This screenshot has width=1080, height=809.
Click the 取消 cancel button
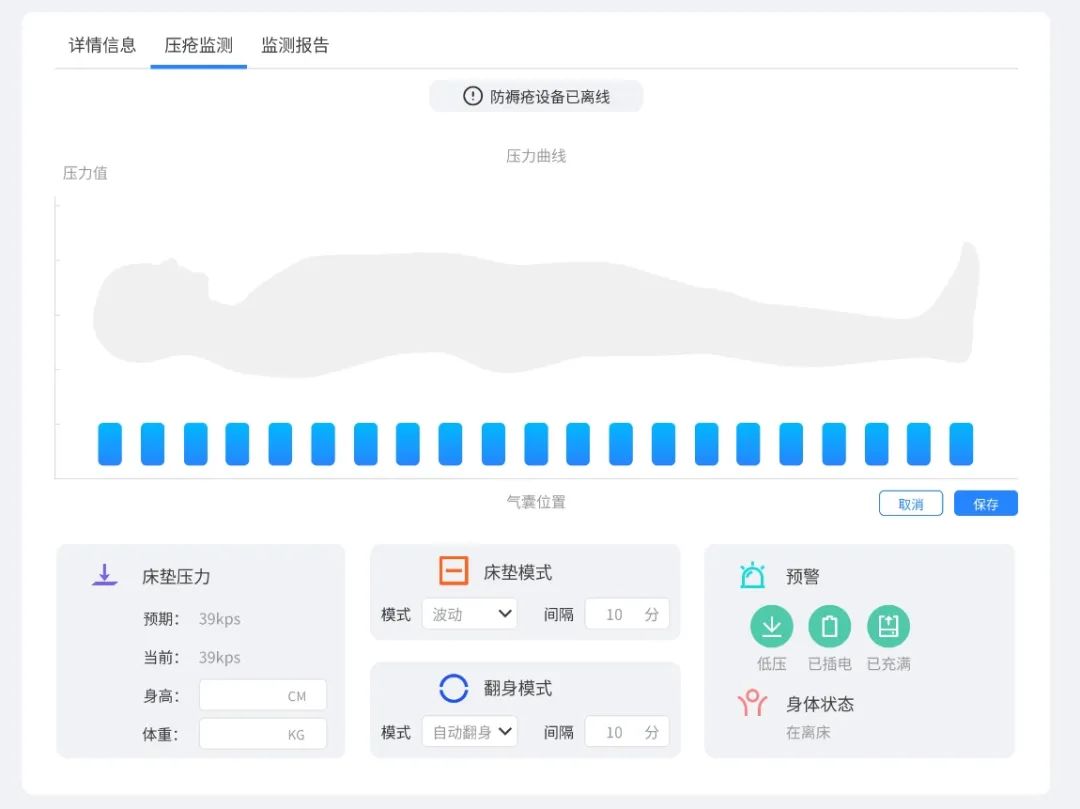point(911,503)
